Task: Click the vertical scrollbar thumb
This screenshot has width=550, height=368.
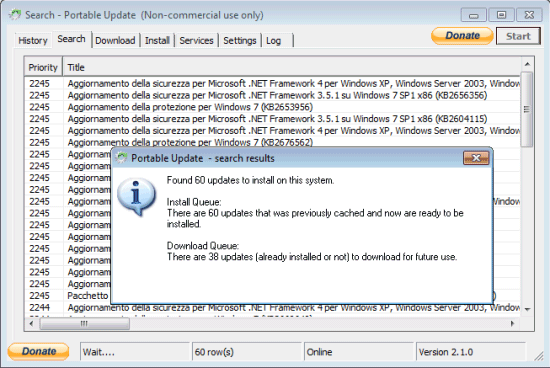Action: (527, 109)
